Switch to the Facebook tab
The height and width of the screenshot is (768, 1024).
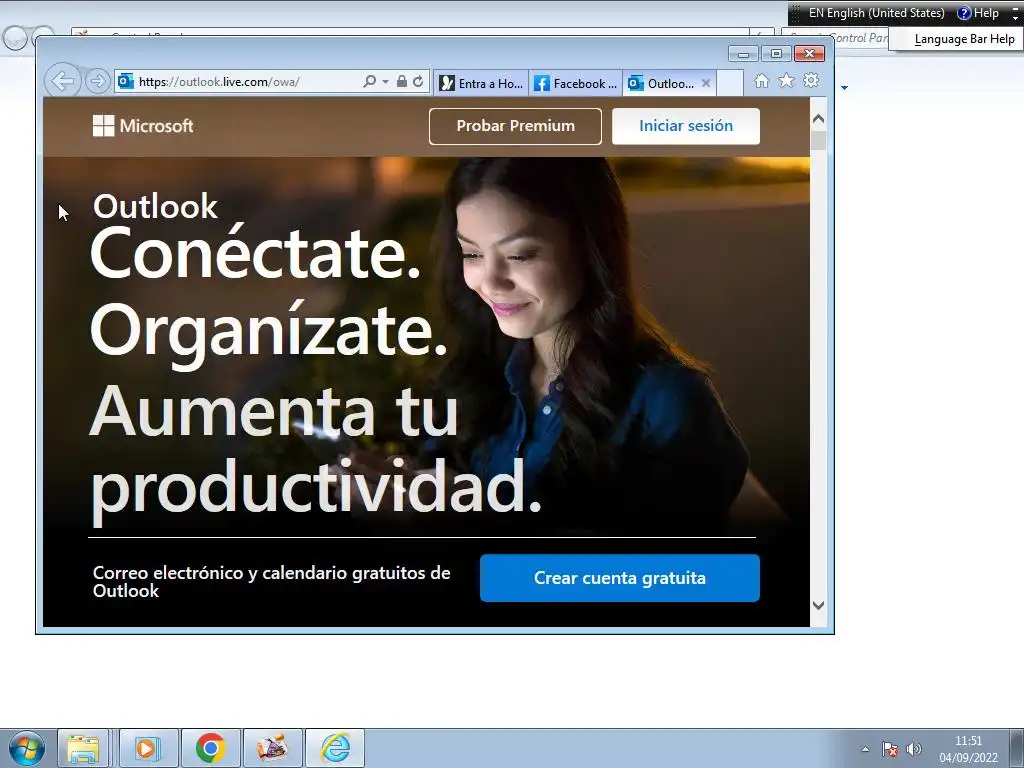(575, 84)
